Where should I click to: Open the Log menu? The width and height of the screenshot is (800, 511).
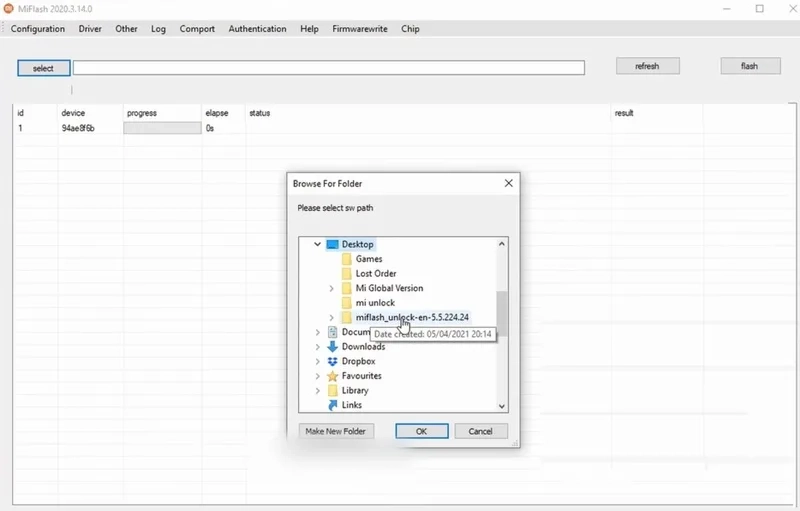pyautogui.click(x=158, y=29)
